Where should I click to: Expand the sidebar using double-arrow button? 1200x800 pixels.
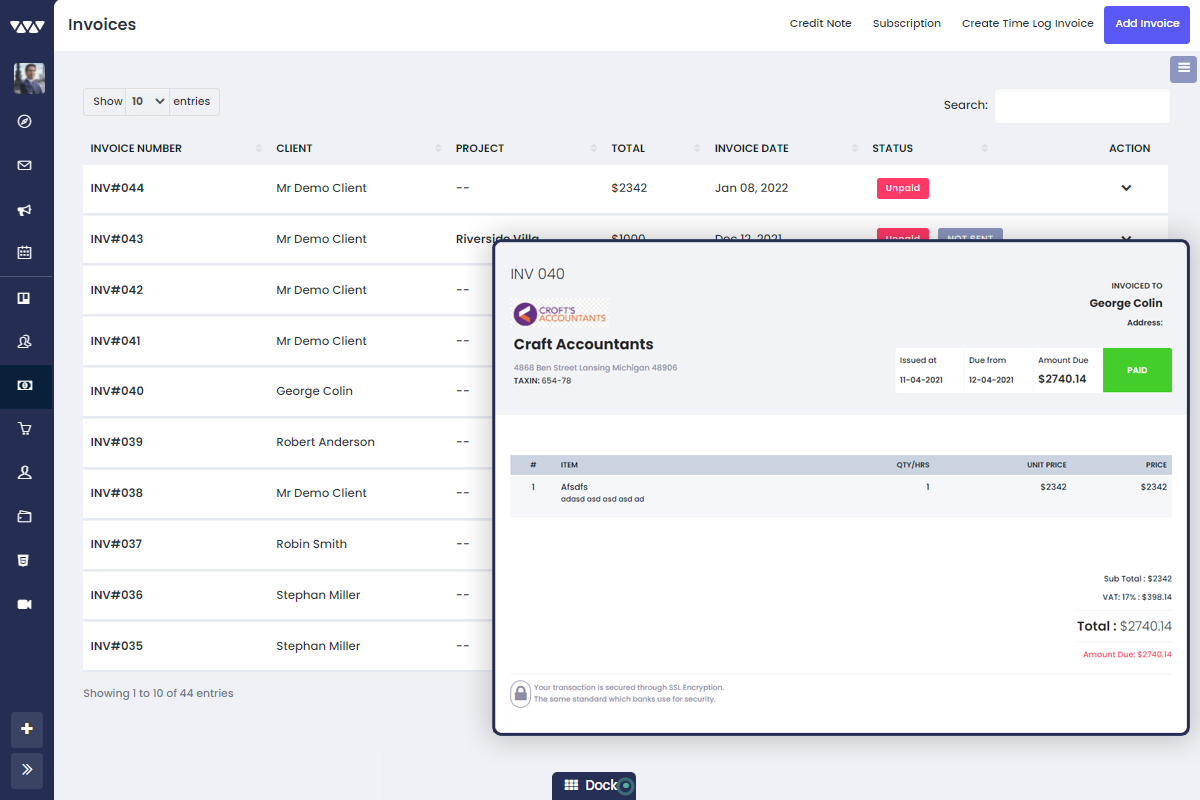click(26, 770)
